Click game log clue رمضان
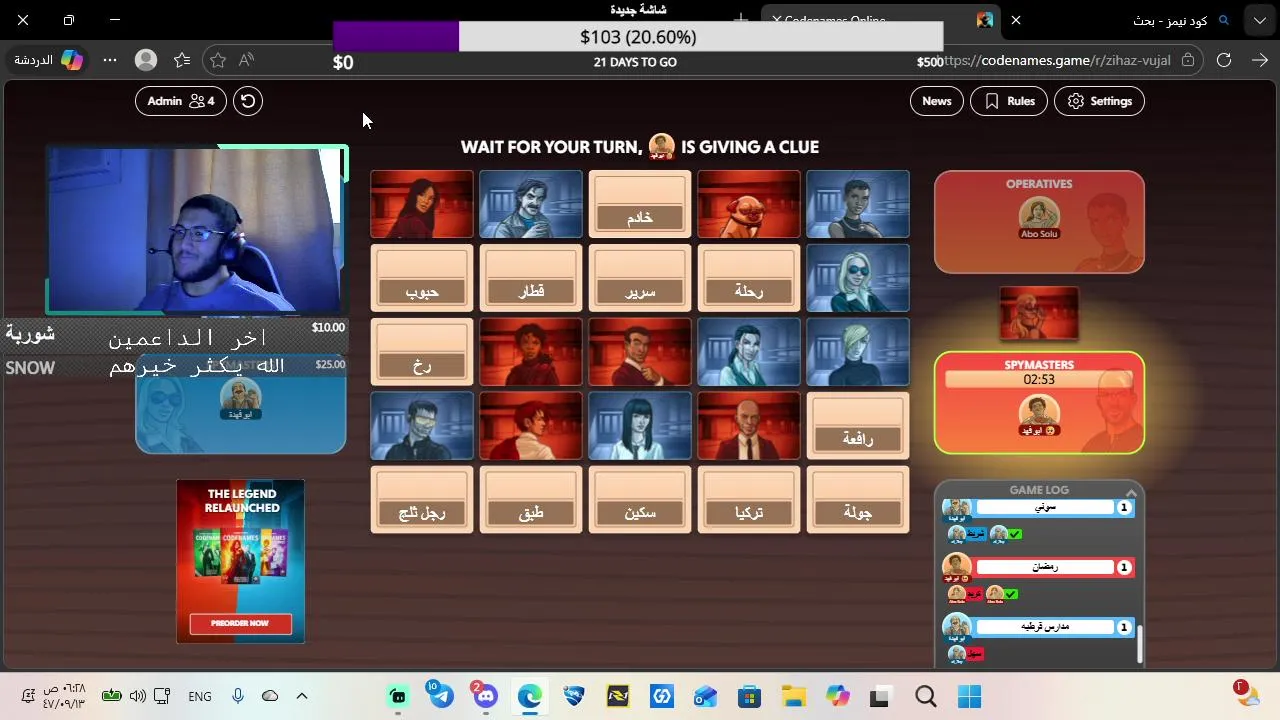1280x720 pixels. click(1045, 567)
